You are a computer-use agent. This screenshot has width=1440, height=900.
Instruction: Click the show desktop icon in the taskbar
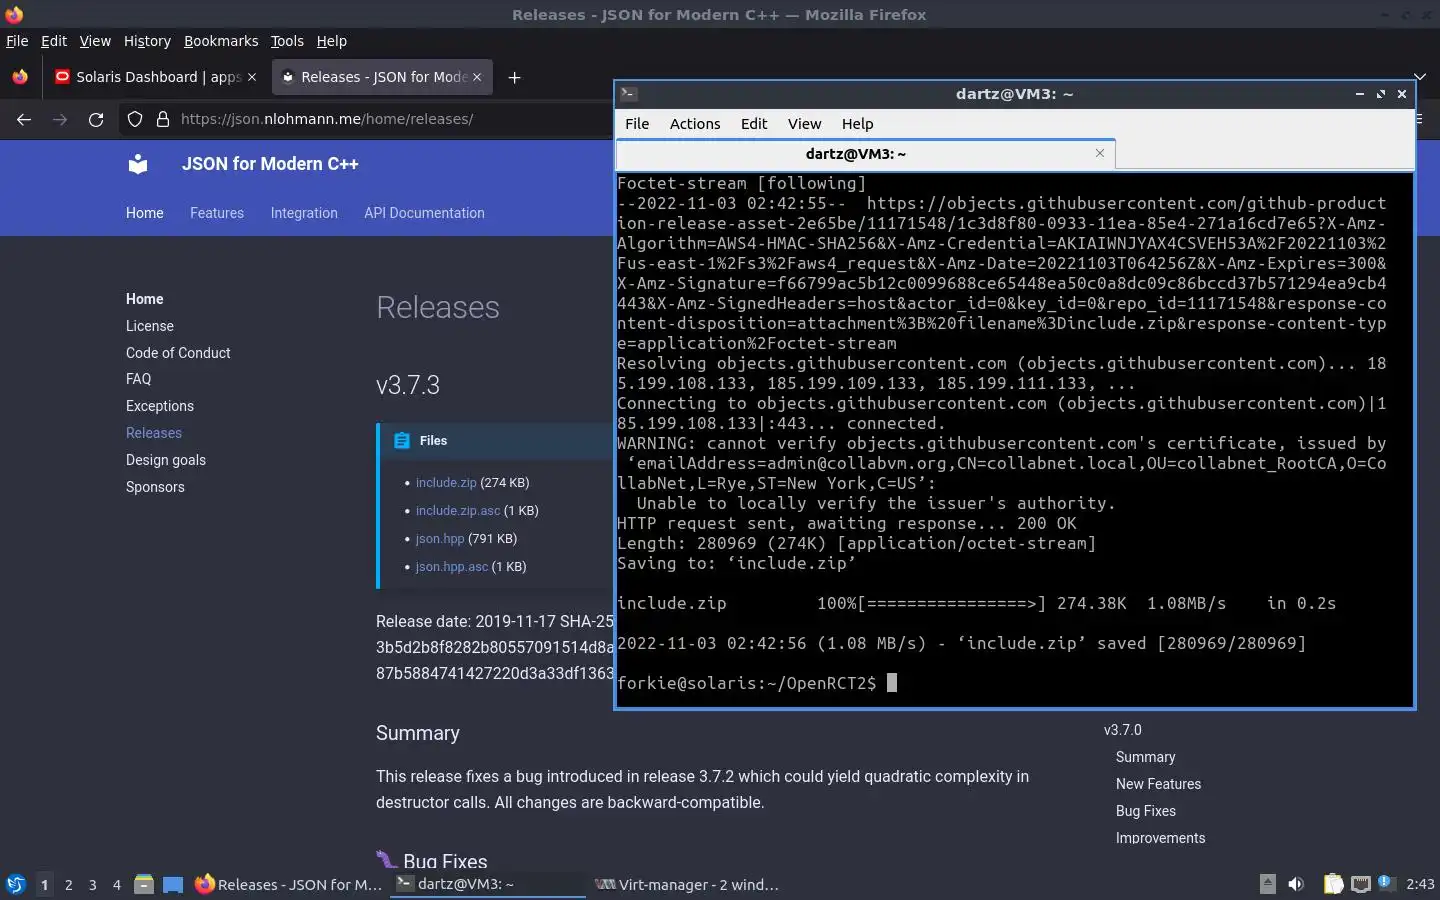coord(173,884)
